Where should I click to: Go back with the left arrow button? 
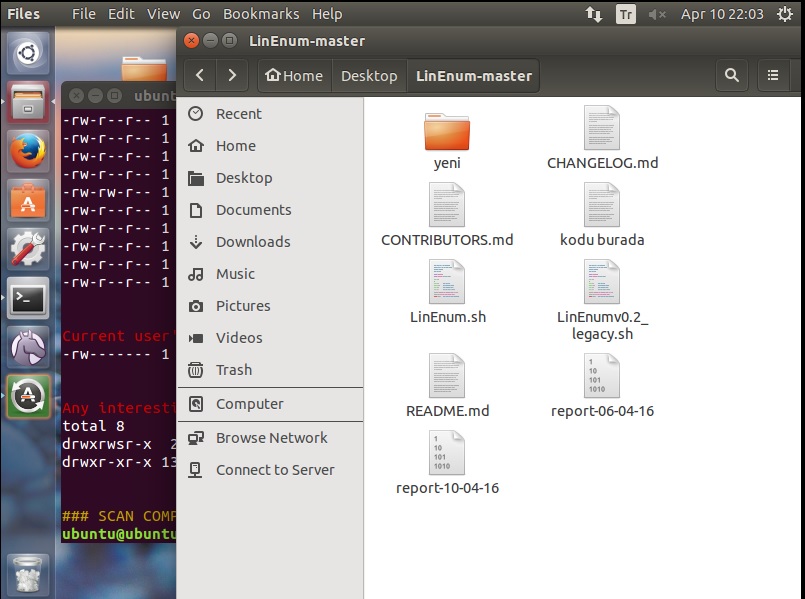(x=200, y=75)
